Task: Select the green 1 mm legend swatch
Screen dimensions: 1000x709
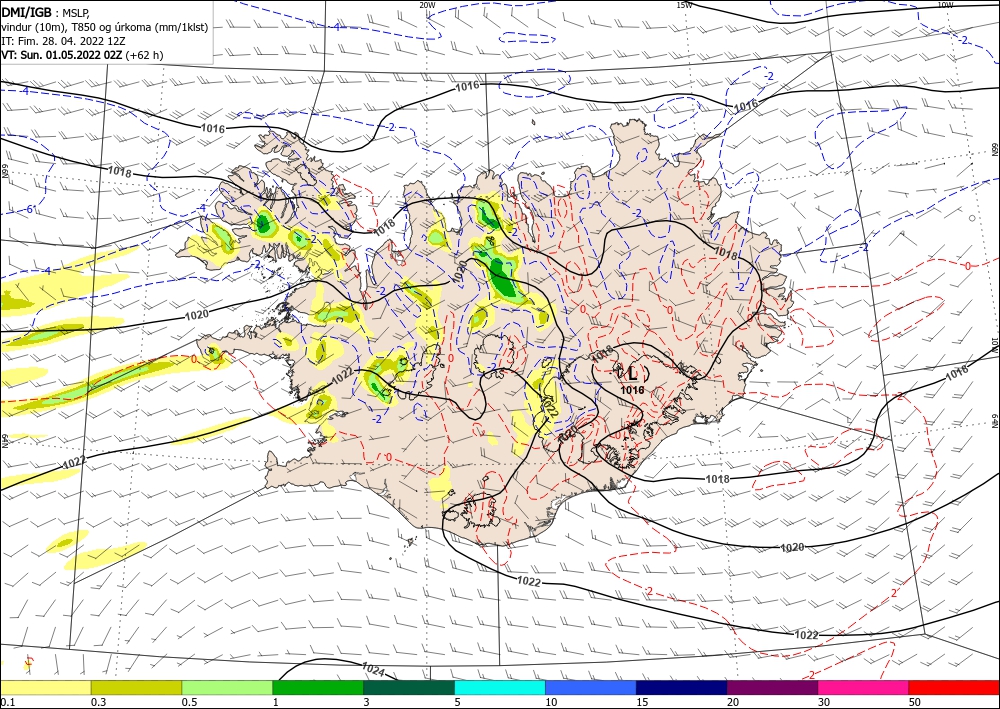Action: (x=318, y=688)
